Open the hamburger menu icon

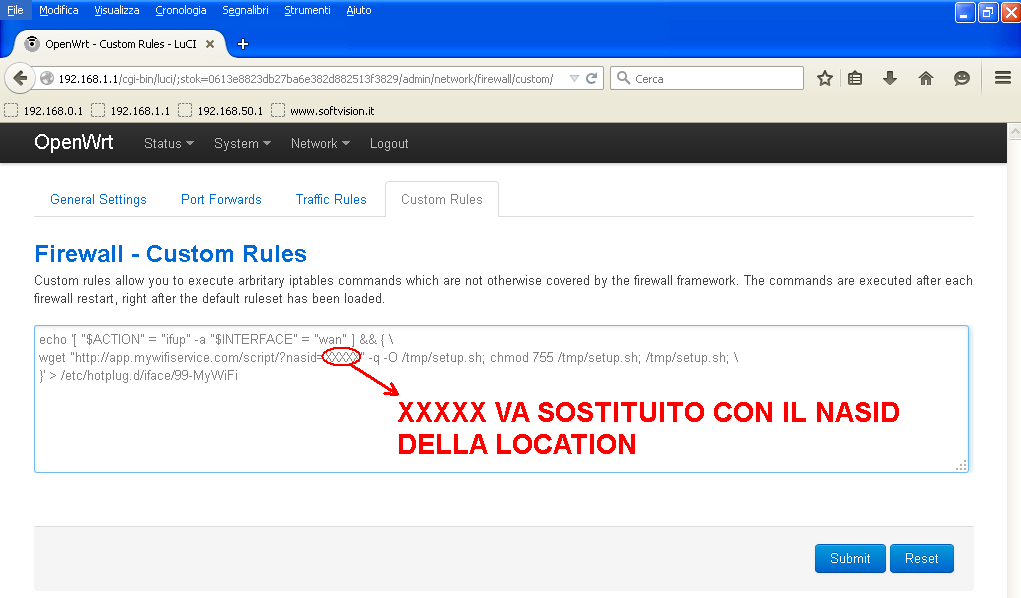[1003, 78]
